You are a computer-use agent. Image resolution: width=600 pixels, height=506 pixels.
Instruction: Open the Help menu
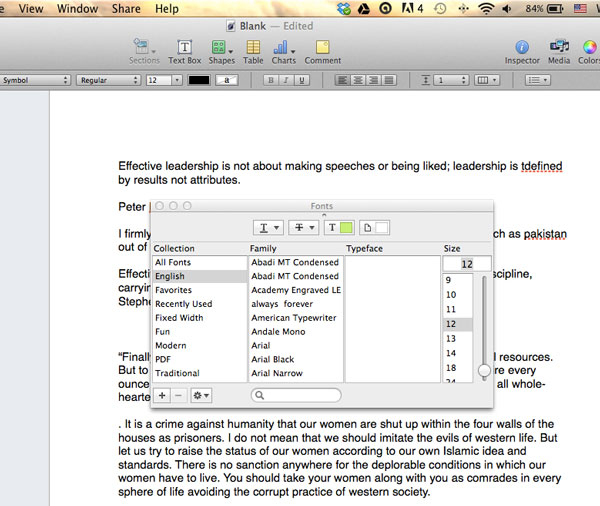[x=167, y=8]
